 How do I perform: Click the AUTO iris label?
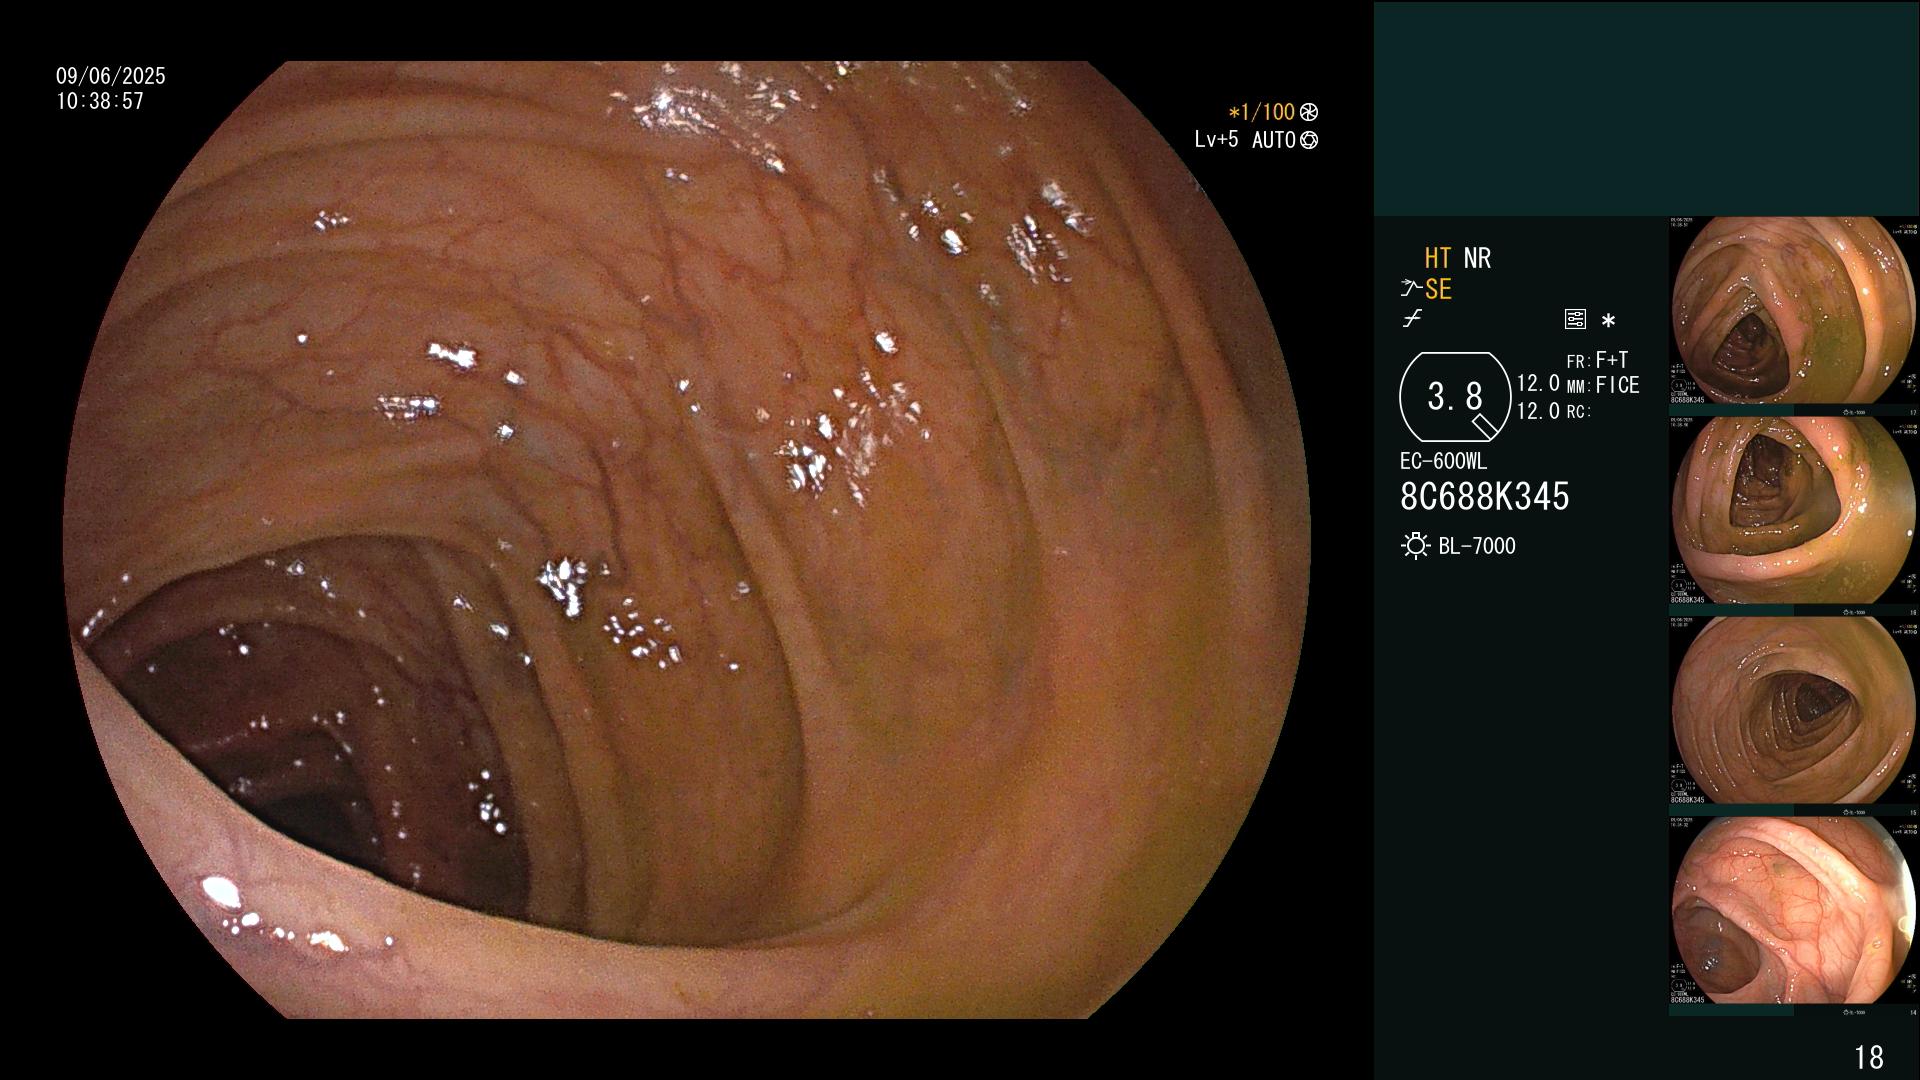(1274, 141)
